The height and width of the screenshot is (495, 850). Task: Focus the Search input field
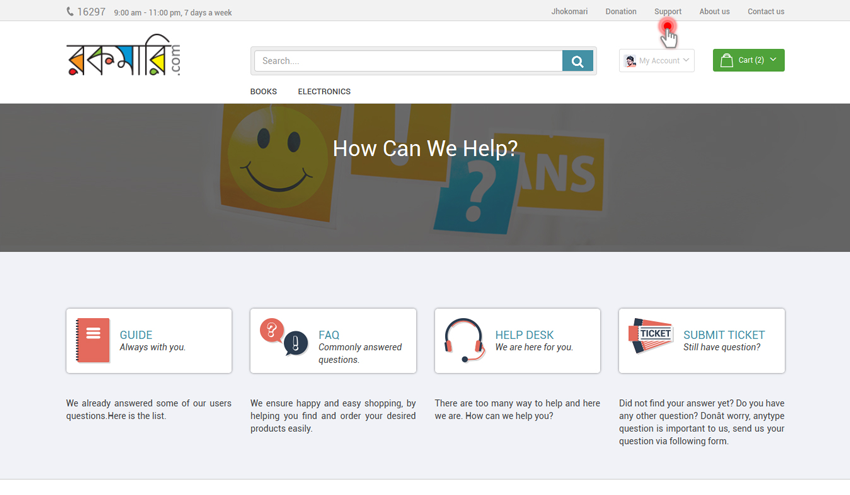tap(408, 61)
